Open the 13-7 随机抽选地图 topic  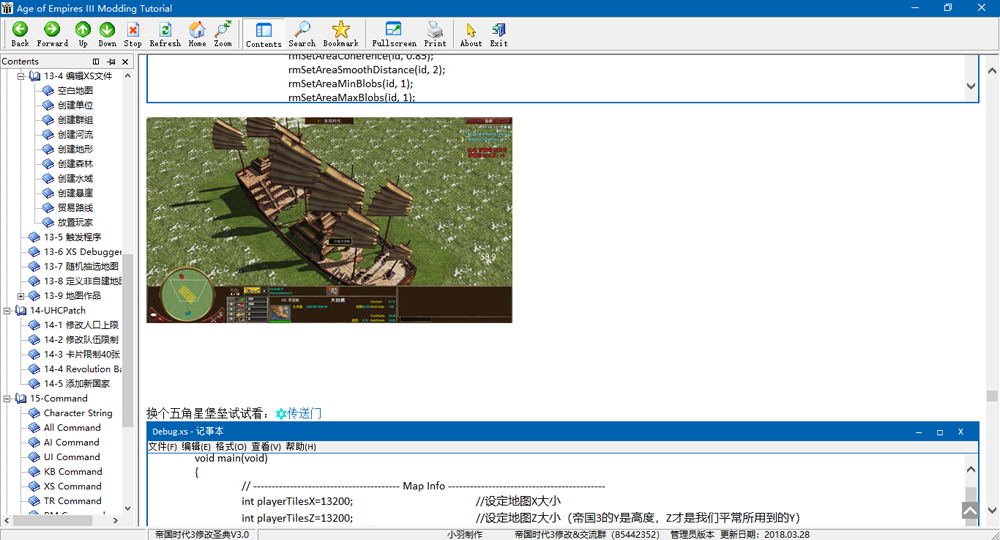(x=81, y=266)
